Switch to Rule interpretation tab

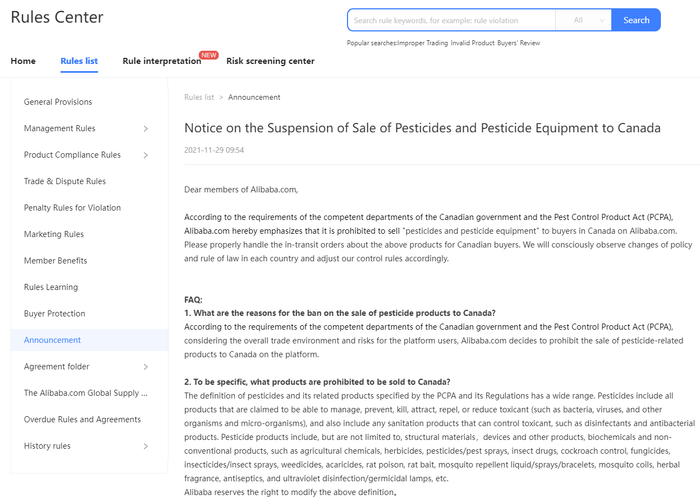click(161, 61)
